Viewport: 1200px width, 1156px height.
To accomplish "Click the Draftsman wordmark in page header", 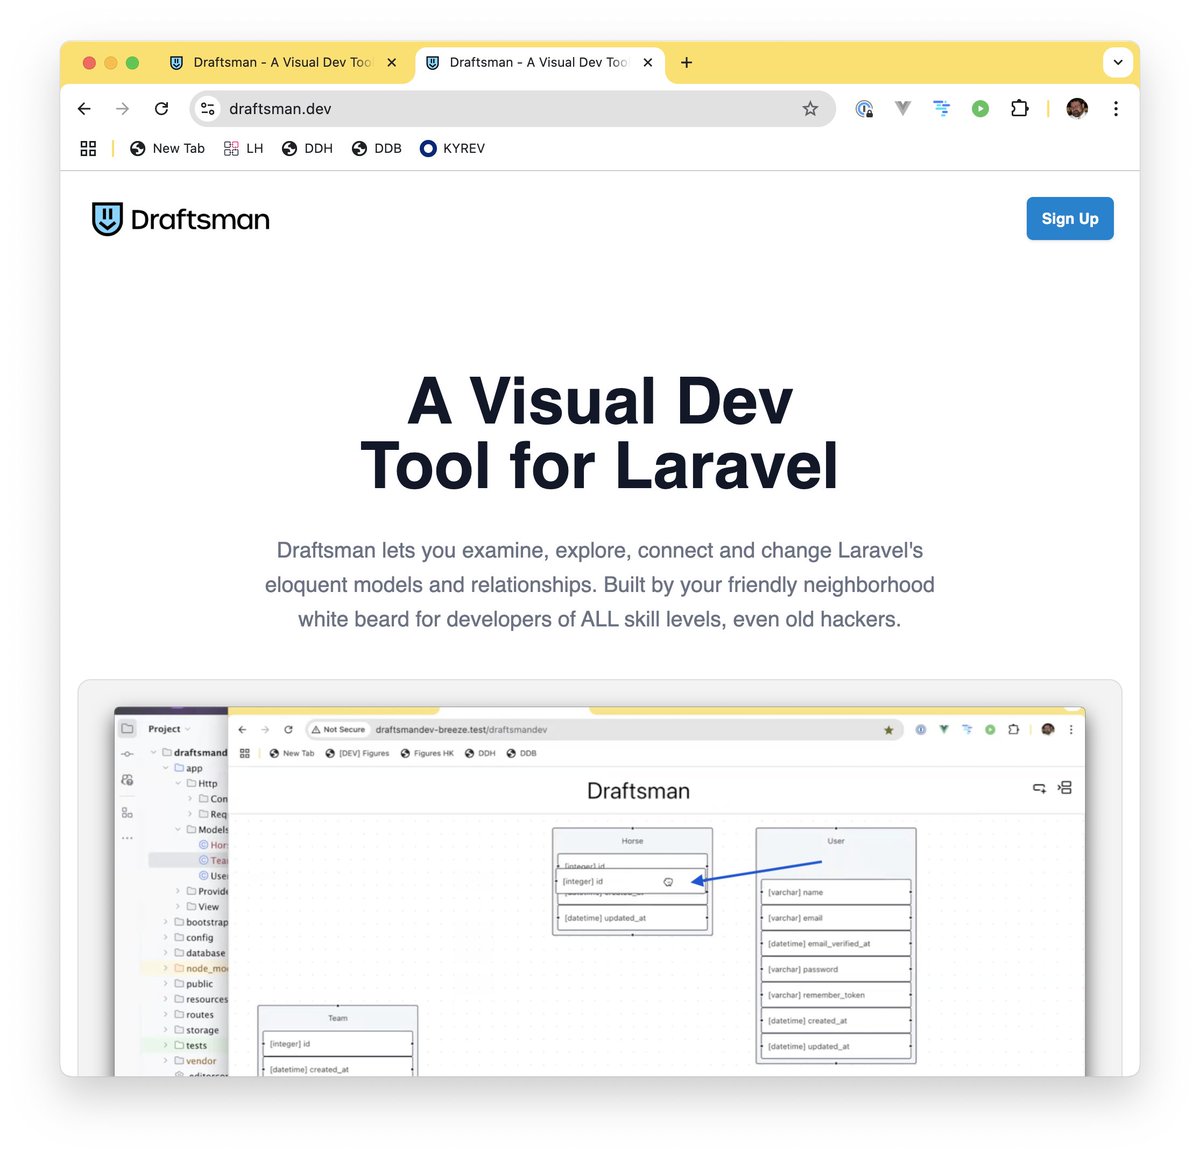I will (x=200, y=220).
